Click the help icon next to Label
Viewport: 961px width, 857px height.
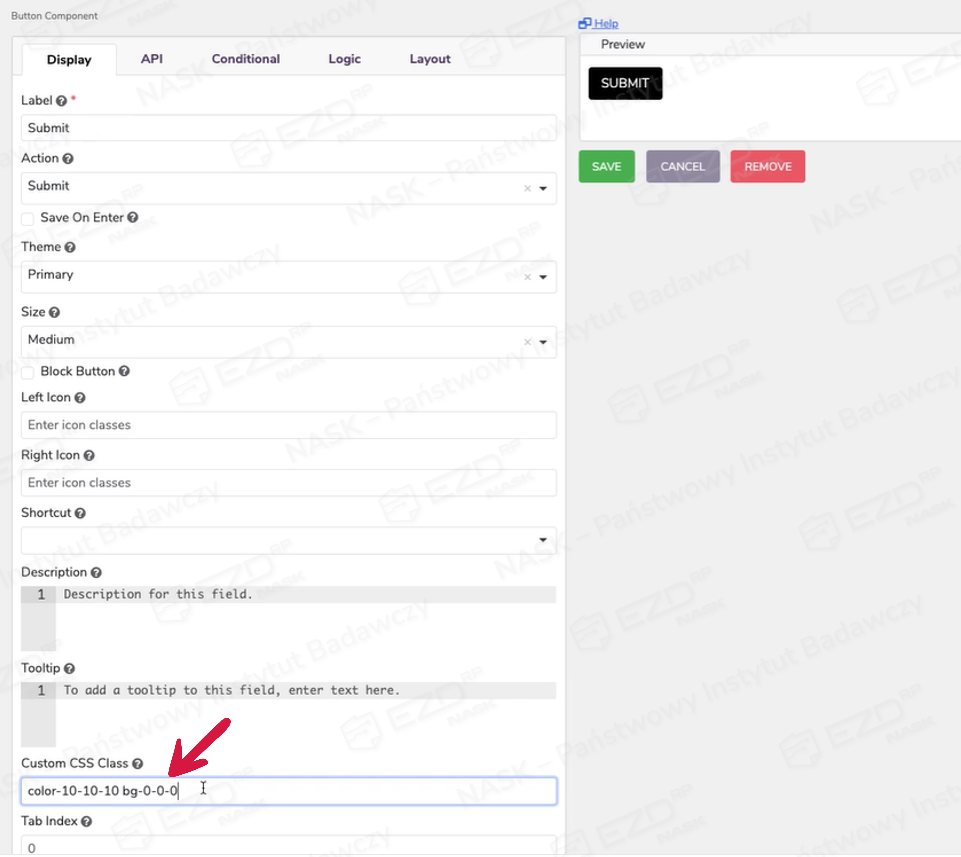click(61, 101)
